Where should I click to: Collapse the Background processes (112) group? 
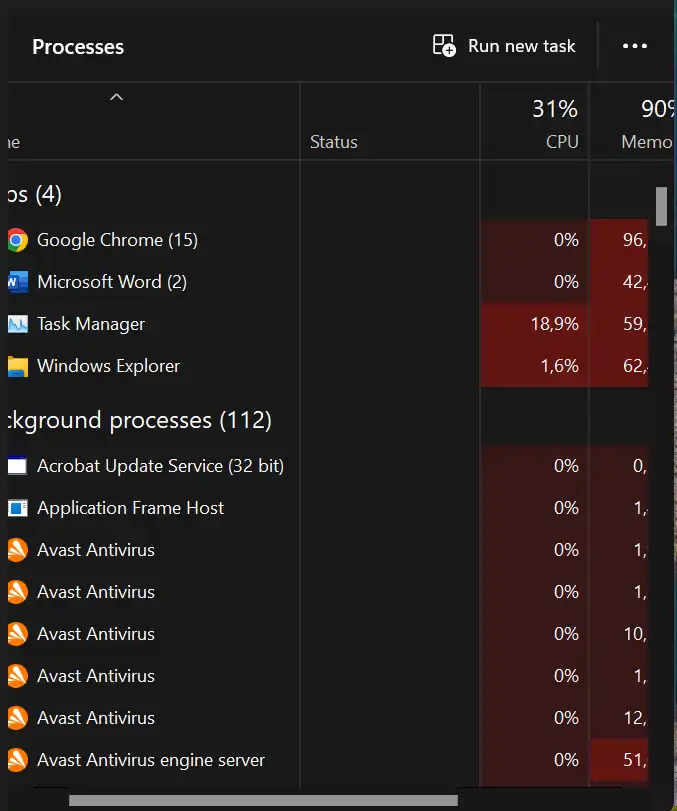[x=140, y=420]
